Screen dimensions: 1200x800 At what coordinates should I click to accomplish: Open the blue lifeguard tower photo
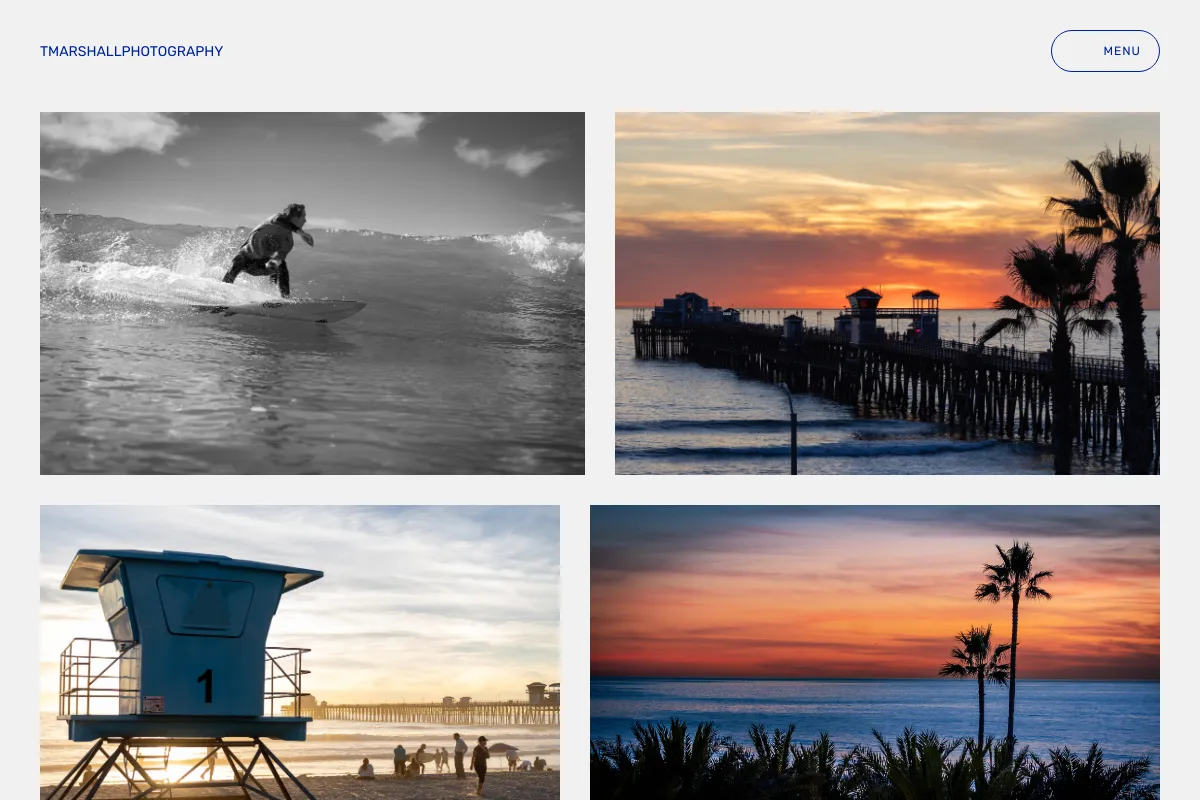coord(300,652)
